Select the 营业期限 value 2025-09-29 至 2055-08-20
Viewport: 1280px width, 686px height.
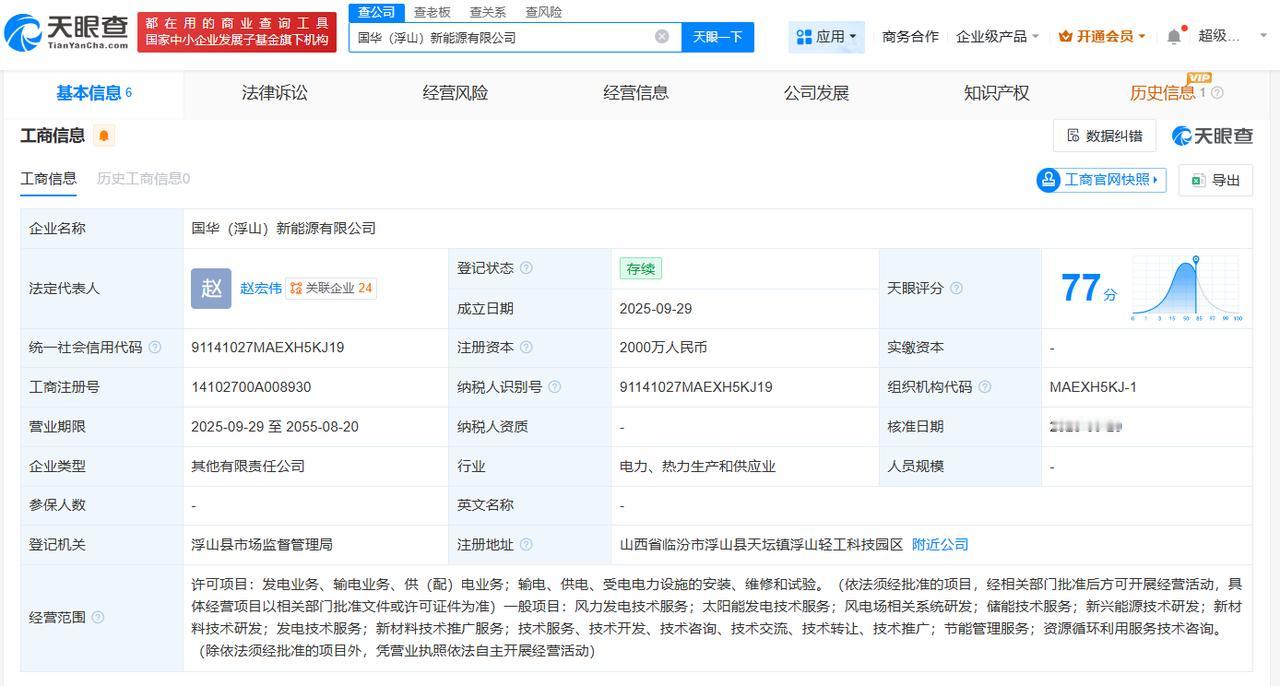point(275,426)
